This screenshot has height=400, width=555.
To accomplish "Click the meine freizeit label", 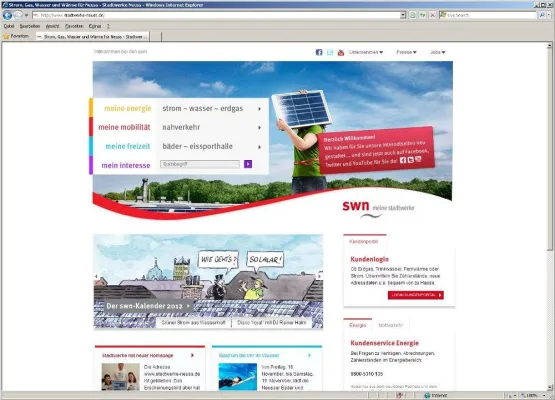I will click(x=128, y=146).
